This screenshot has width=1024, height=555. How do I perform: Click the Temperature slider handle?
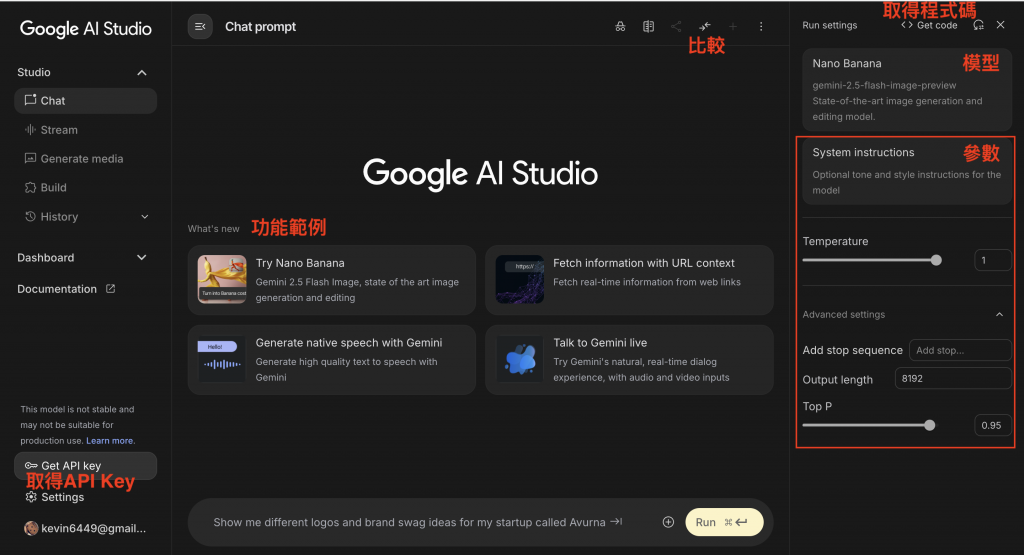(936, 260)
